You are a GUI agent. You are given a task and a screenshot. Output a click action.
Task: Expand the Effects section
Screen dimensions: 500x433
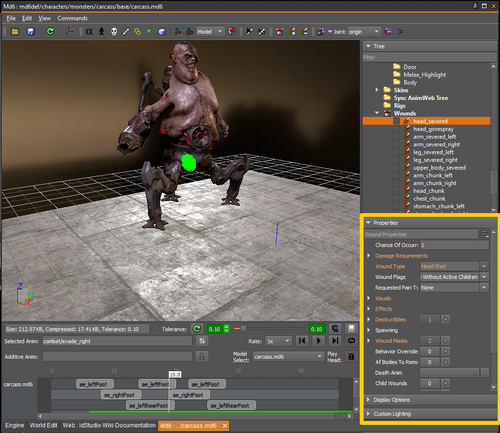pyautogui.click(x=369, y=309)
